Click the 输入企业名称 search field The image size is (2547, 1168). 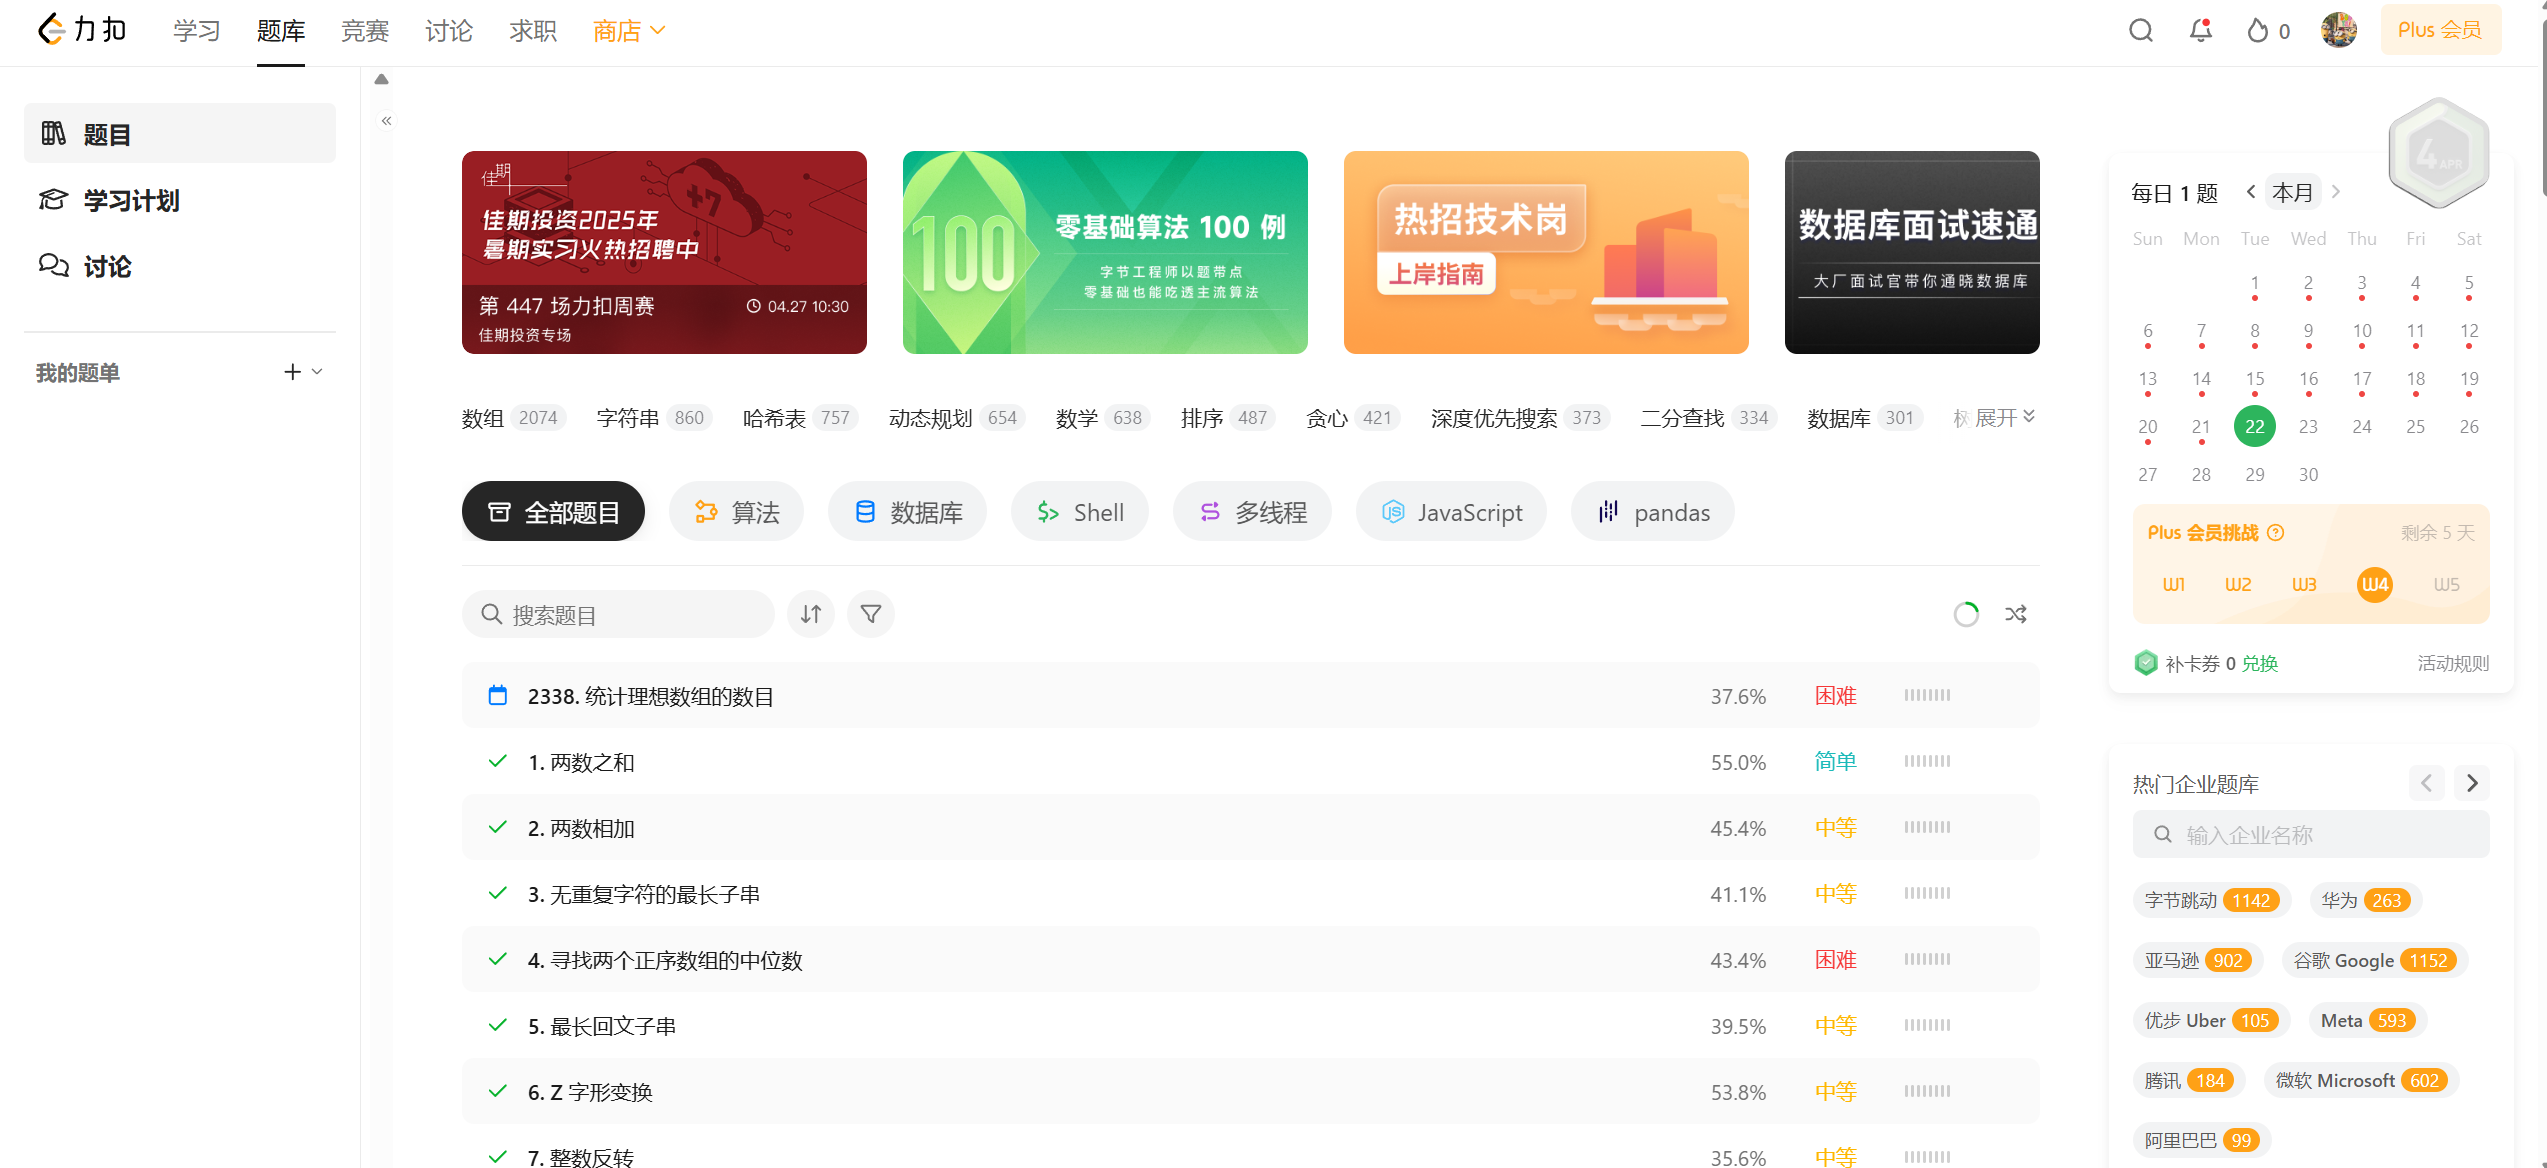point(2311,834)
